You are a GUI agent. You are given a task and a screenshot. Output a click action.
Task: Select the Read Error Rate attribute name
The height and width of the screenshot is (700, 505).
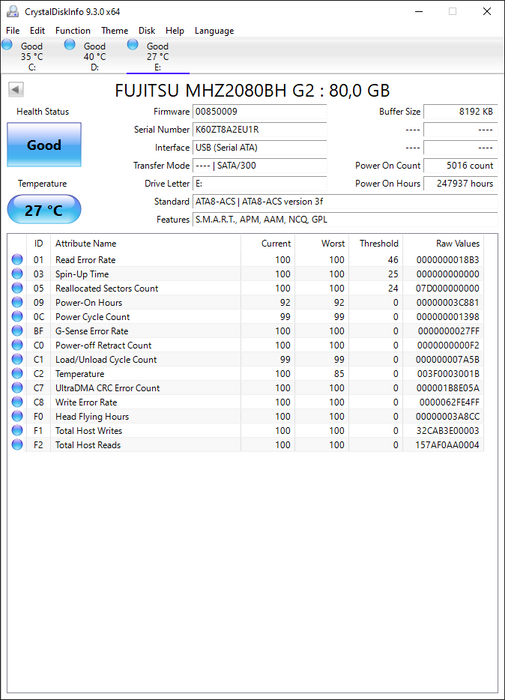pyautogui.click(x=85, y=260)
